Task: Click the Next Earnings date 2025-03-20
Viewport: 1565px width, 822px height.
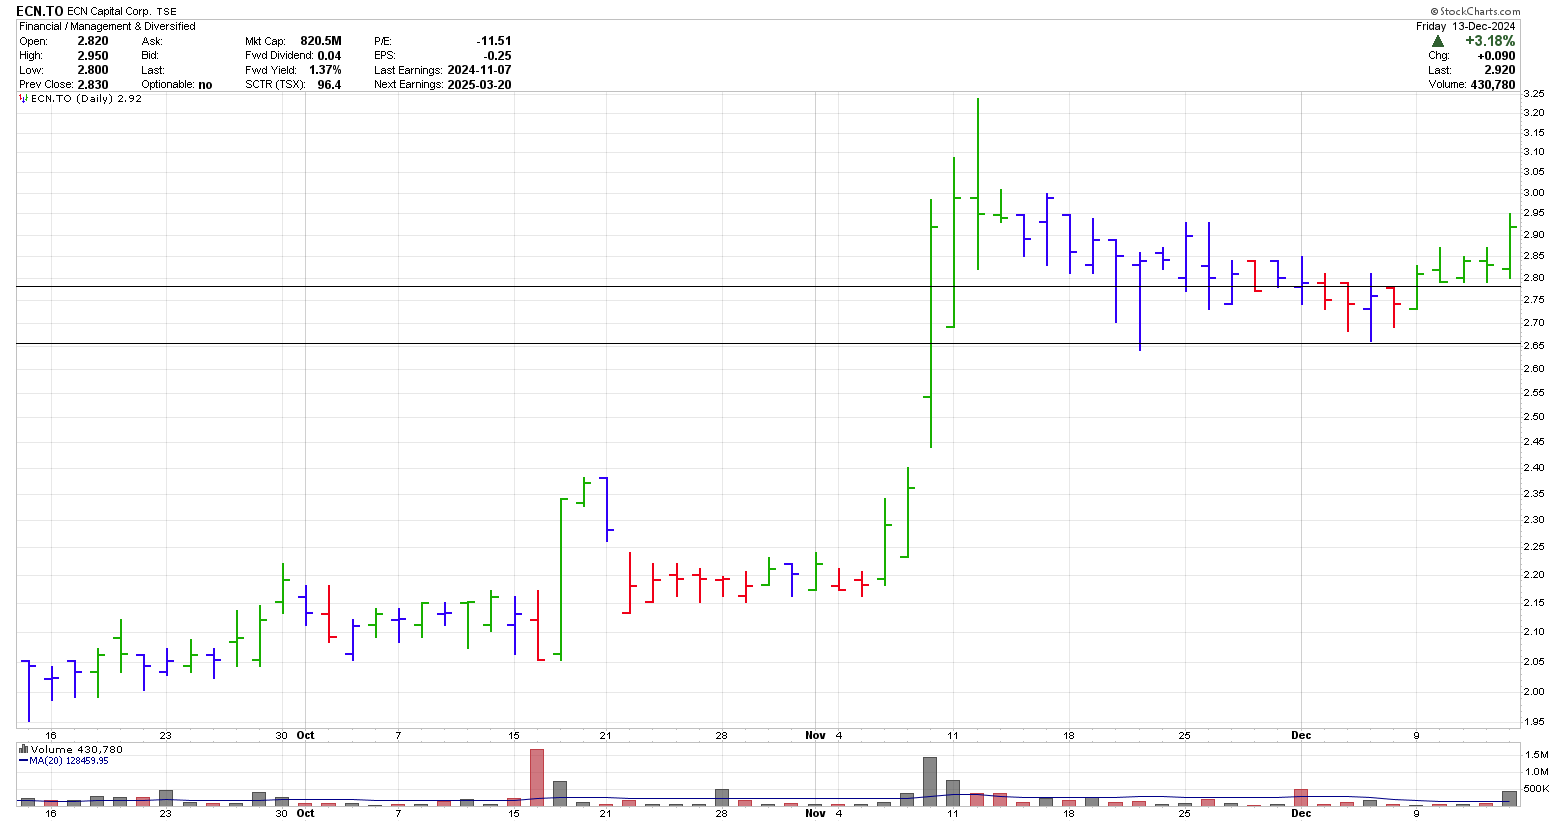Action: click(x=480, y=85)
